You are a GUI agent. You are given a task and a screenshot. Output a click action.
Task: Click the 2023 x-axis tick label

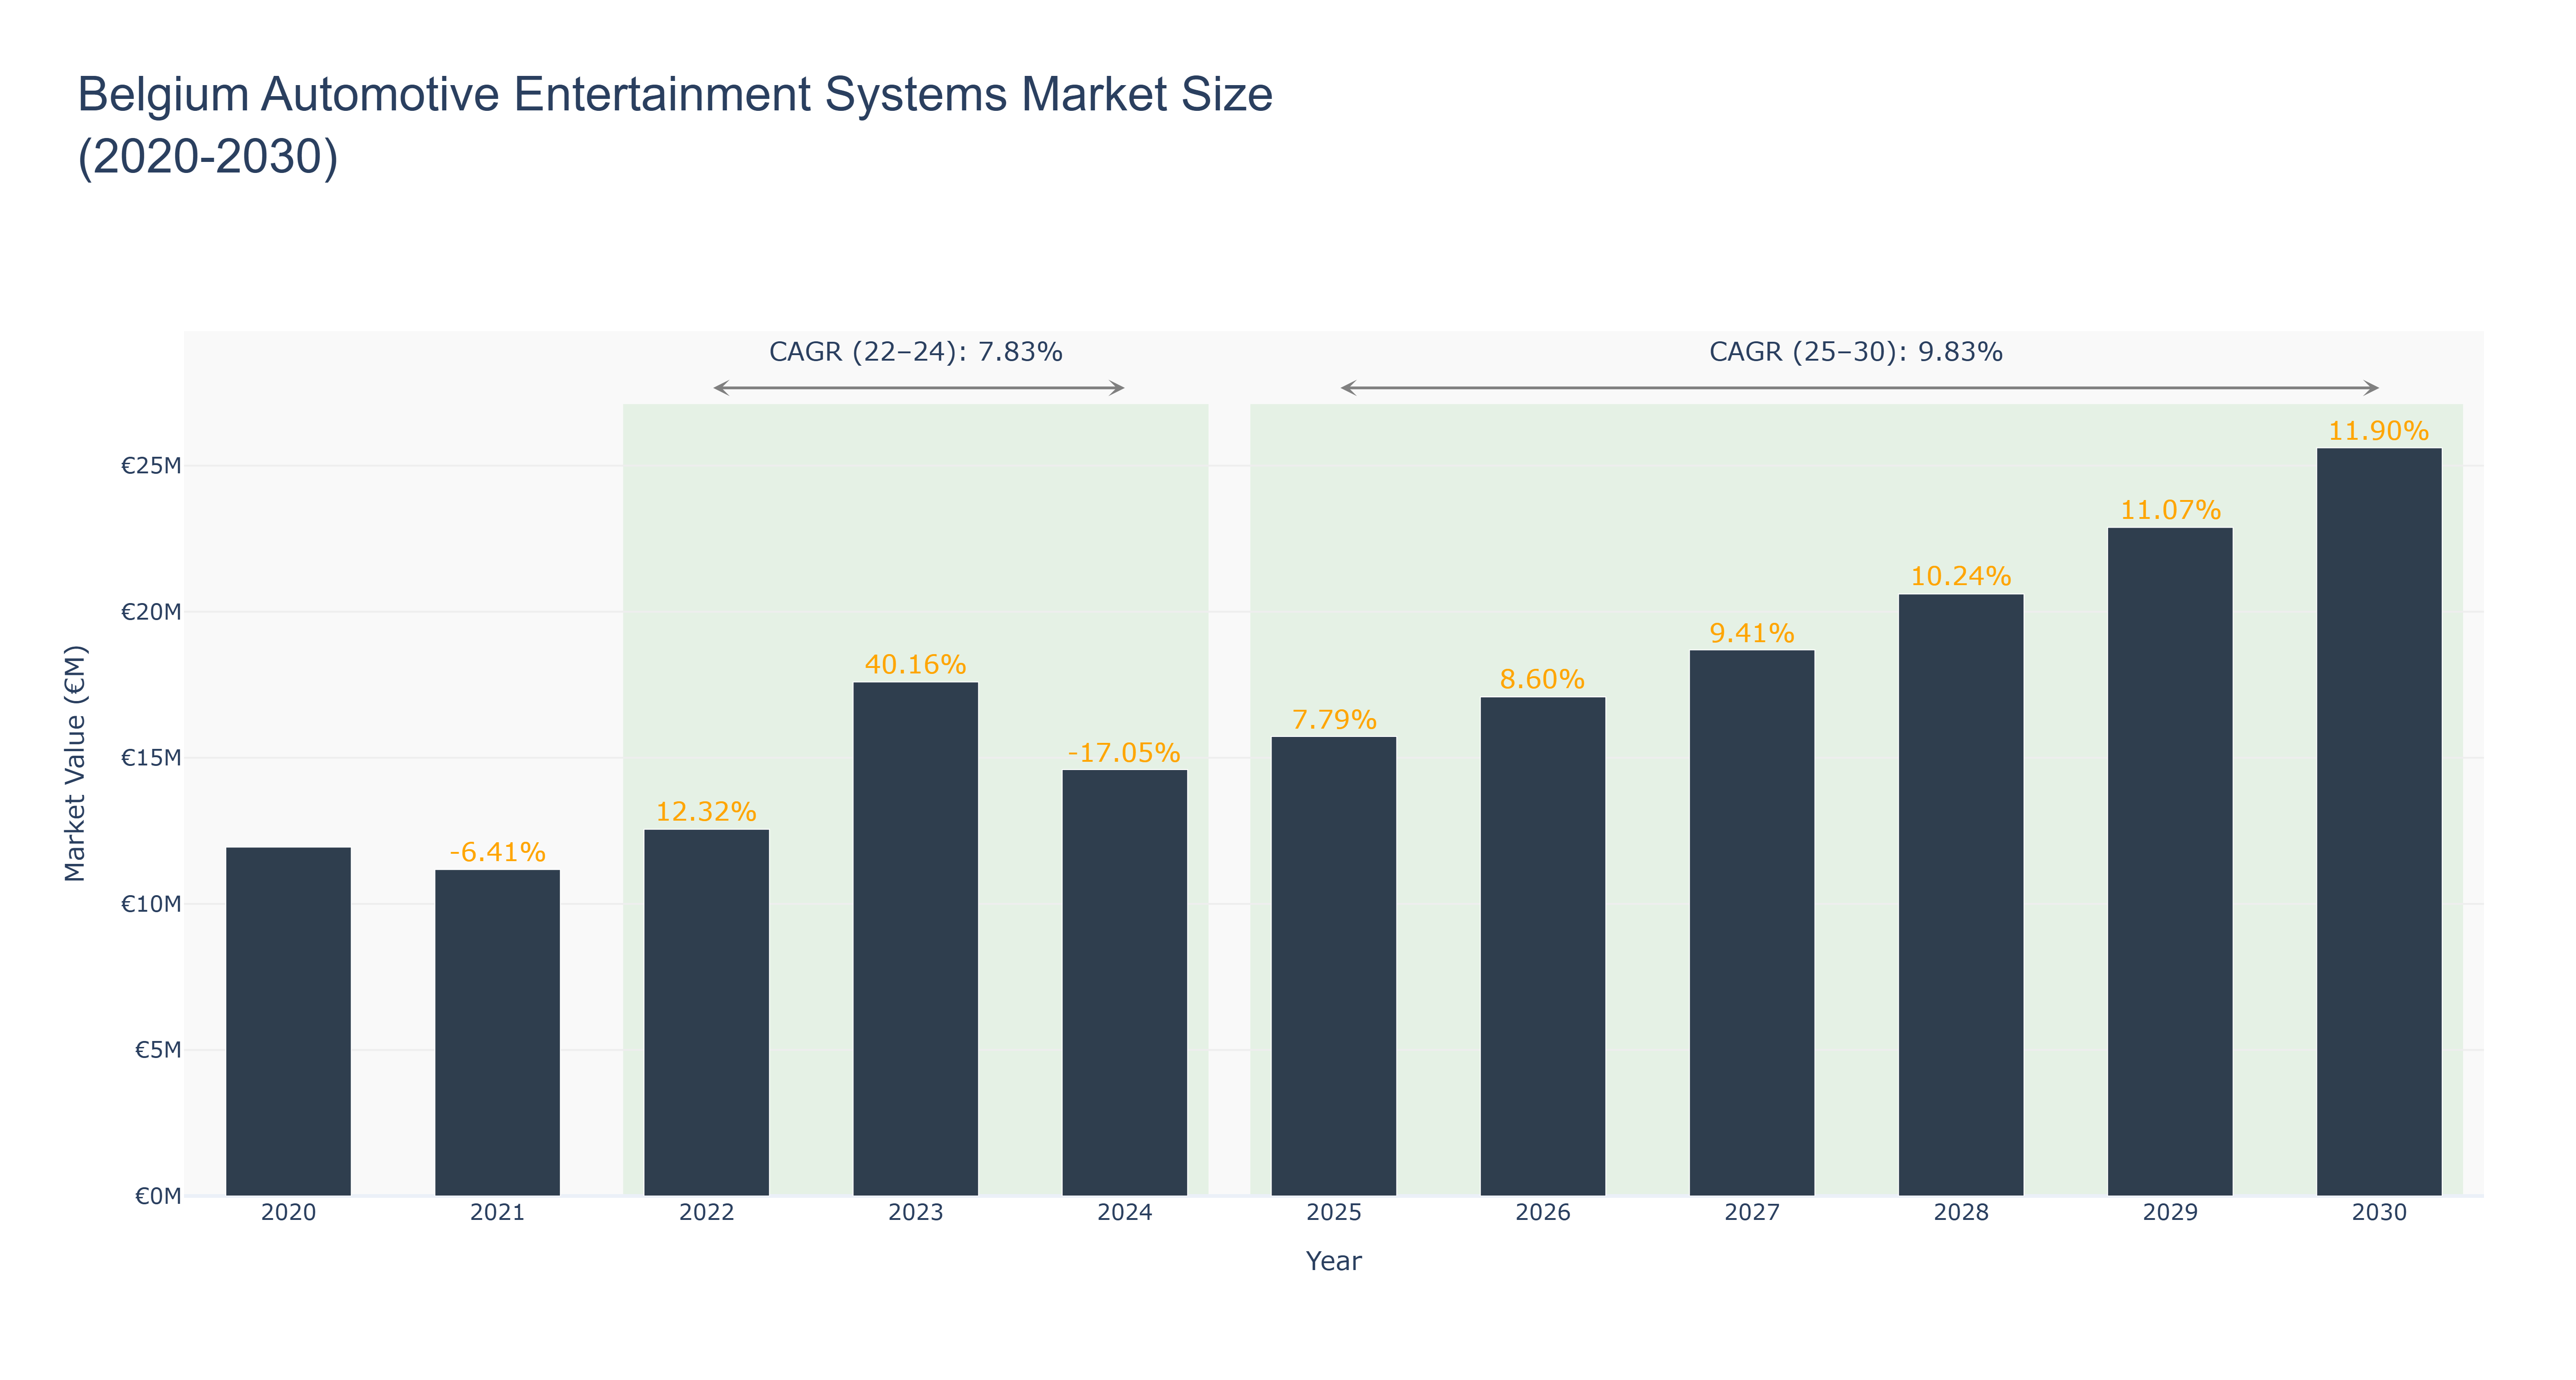[x=915, y=1212]
